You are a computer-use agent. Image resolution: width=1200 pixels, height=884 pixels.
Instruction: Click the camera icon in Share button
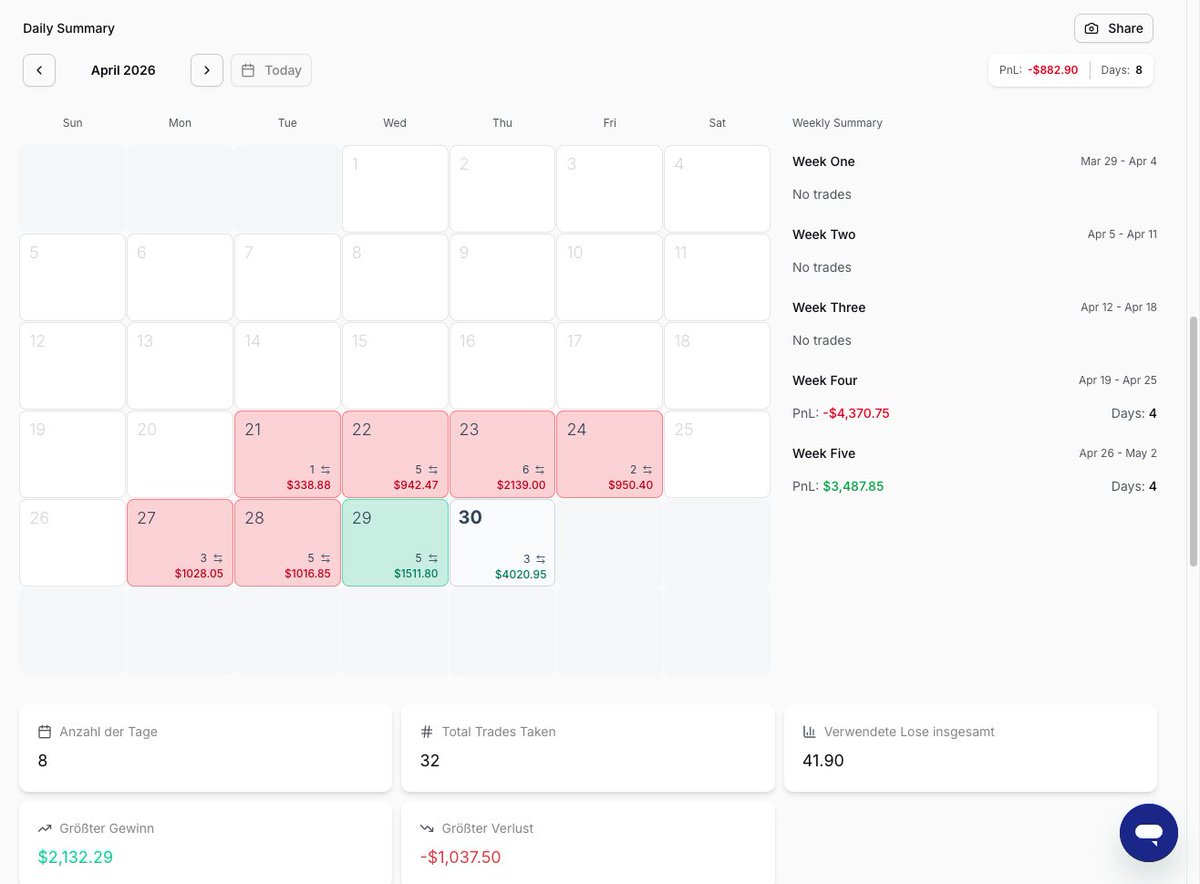tap(1092, 28)
